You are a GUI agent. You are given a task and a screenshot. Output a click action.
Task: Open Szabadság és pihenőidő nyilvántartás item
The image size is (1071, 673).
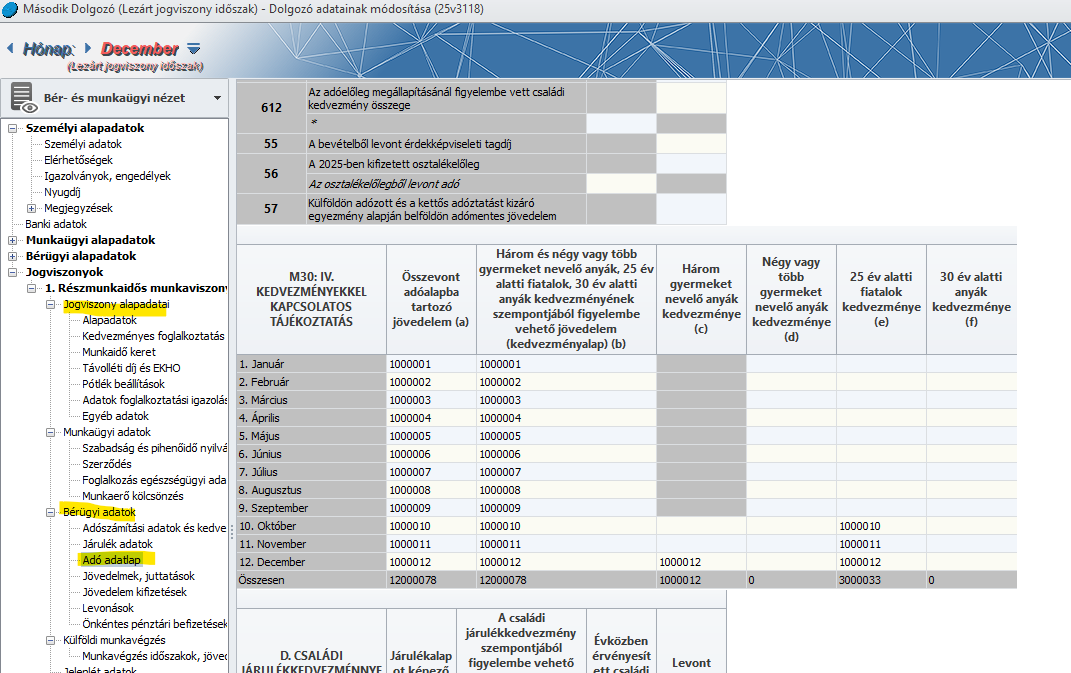coord(154,448)
